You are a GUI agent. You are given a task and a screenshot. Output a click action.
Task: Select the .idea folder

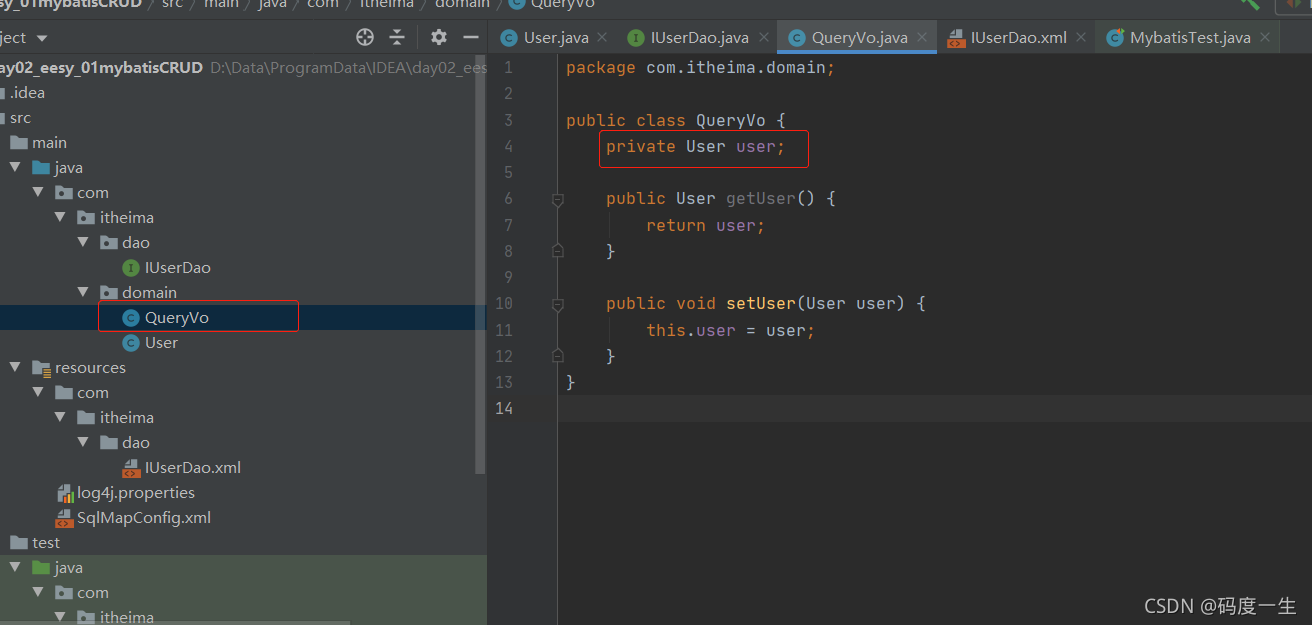(x=28, y=92)
